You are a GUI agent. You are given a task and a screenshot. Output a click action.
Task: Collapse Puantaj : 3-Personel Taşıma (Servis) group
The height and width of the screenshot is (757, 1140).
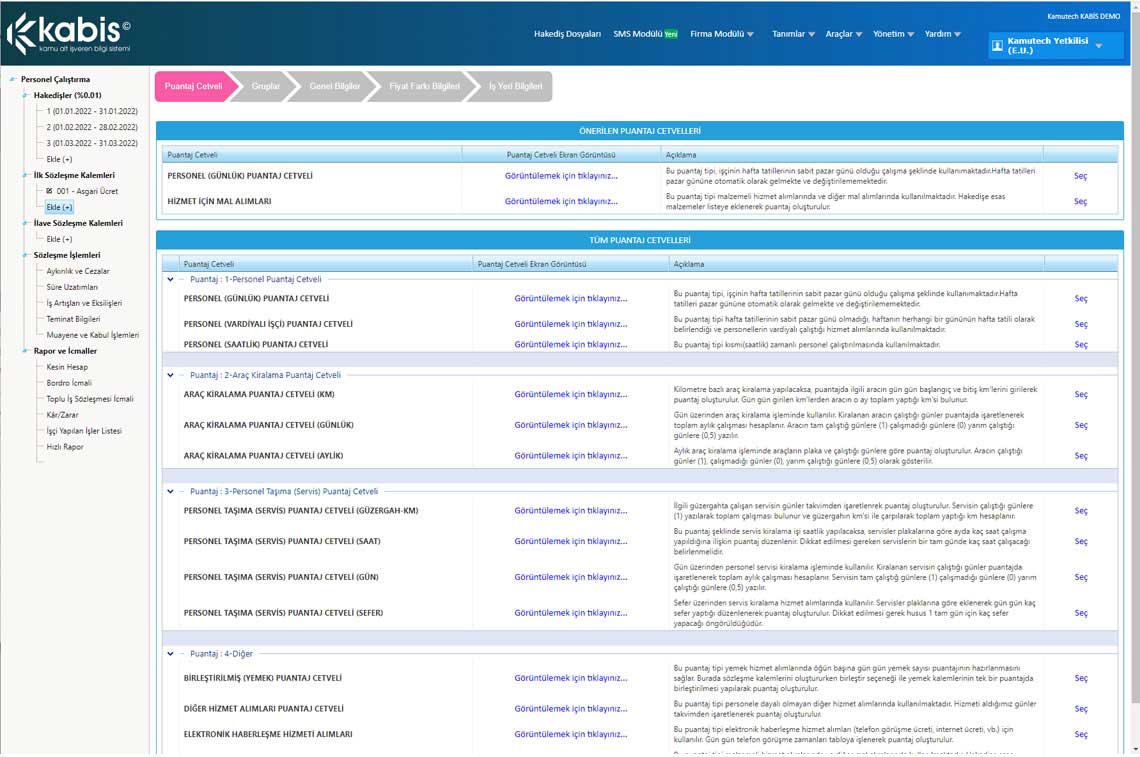pyautogui.click(x=171, y=492)
